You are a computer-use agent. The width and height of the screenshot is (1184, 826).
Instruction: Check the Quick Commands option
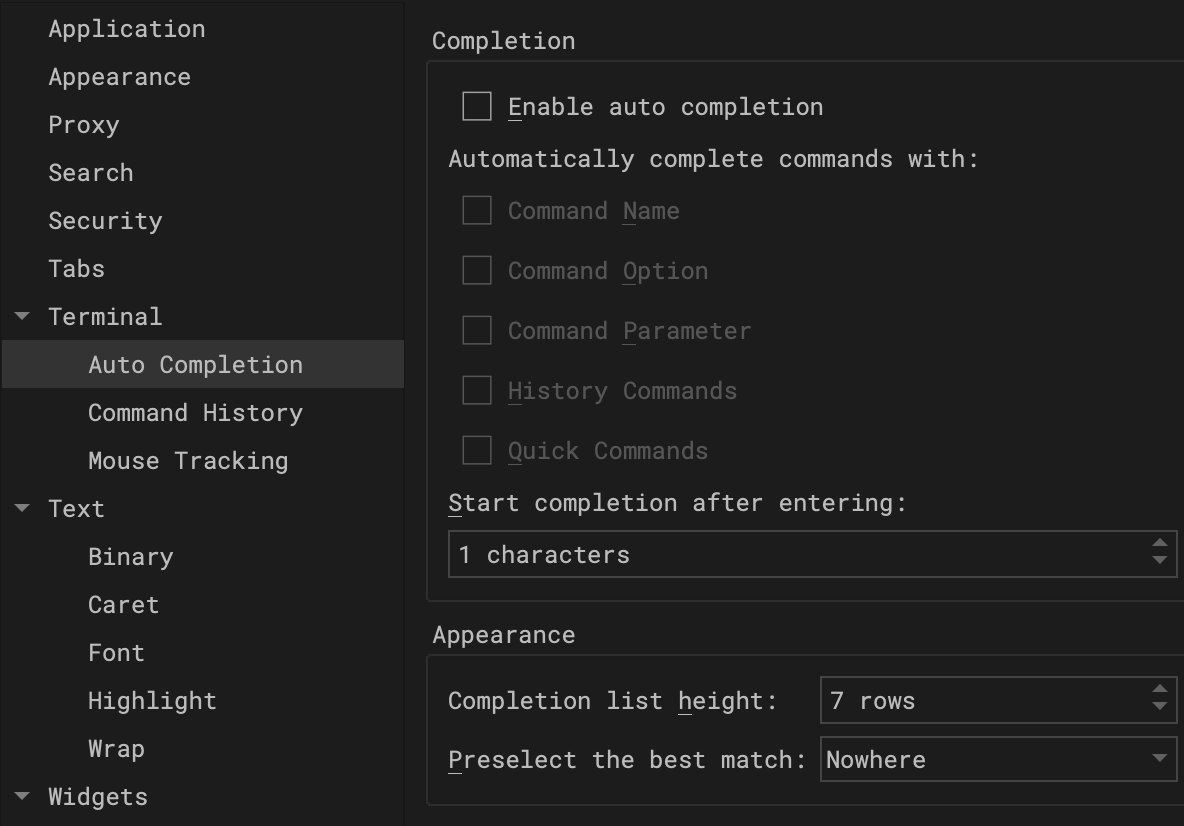[477, 451]
